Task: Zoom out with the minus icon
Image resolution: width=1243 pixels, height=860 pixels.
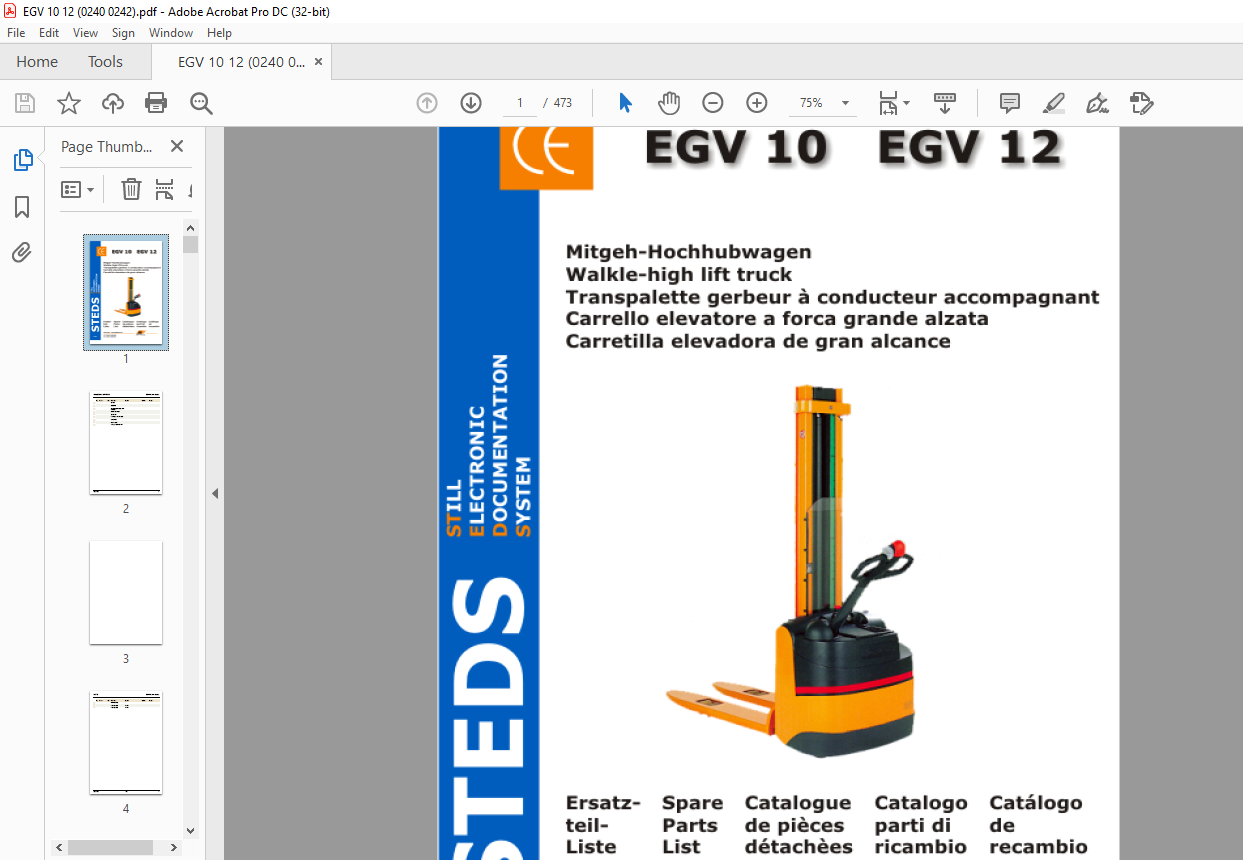Action: coord(713,103)
